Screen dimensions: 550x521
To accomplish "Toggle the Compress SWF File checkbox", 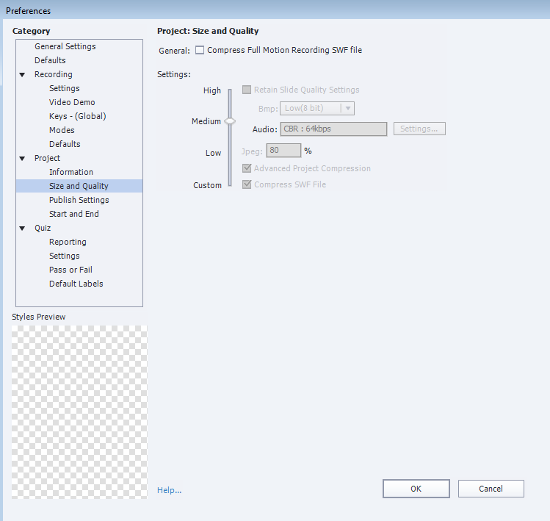I will point(247,185).
